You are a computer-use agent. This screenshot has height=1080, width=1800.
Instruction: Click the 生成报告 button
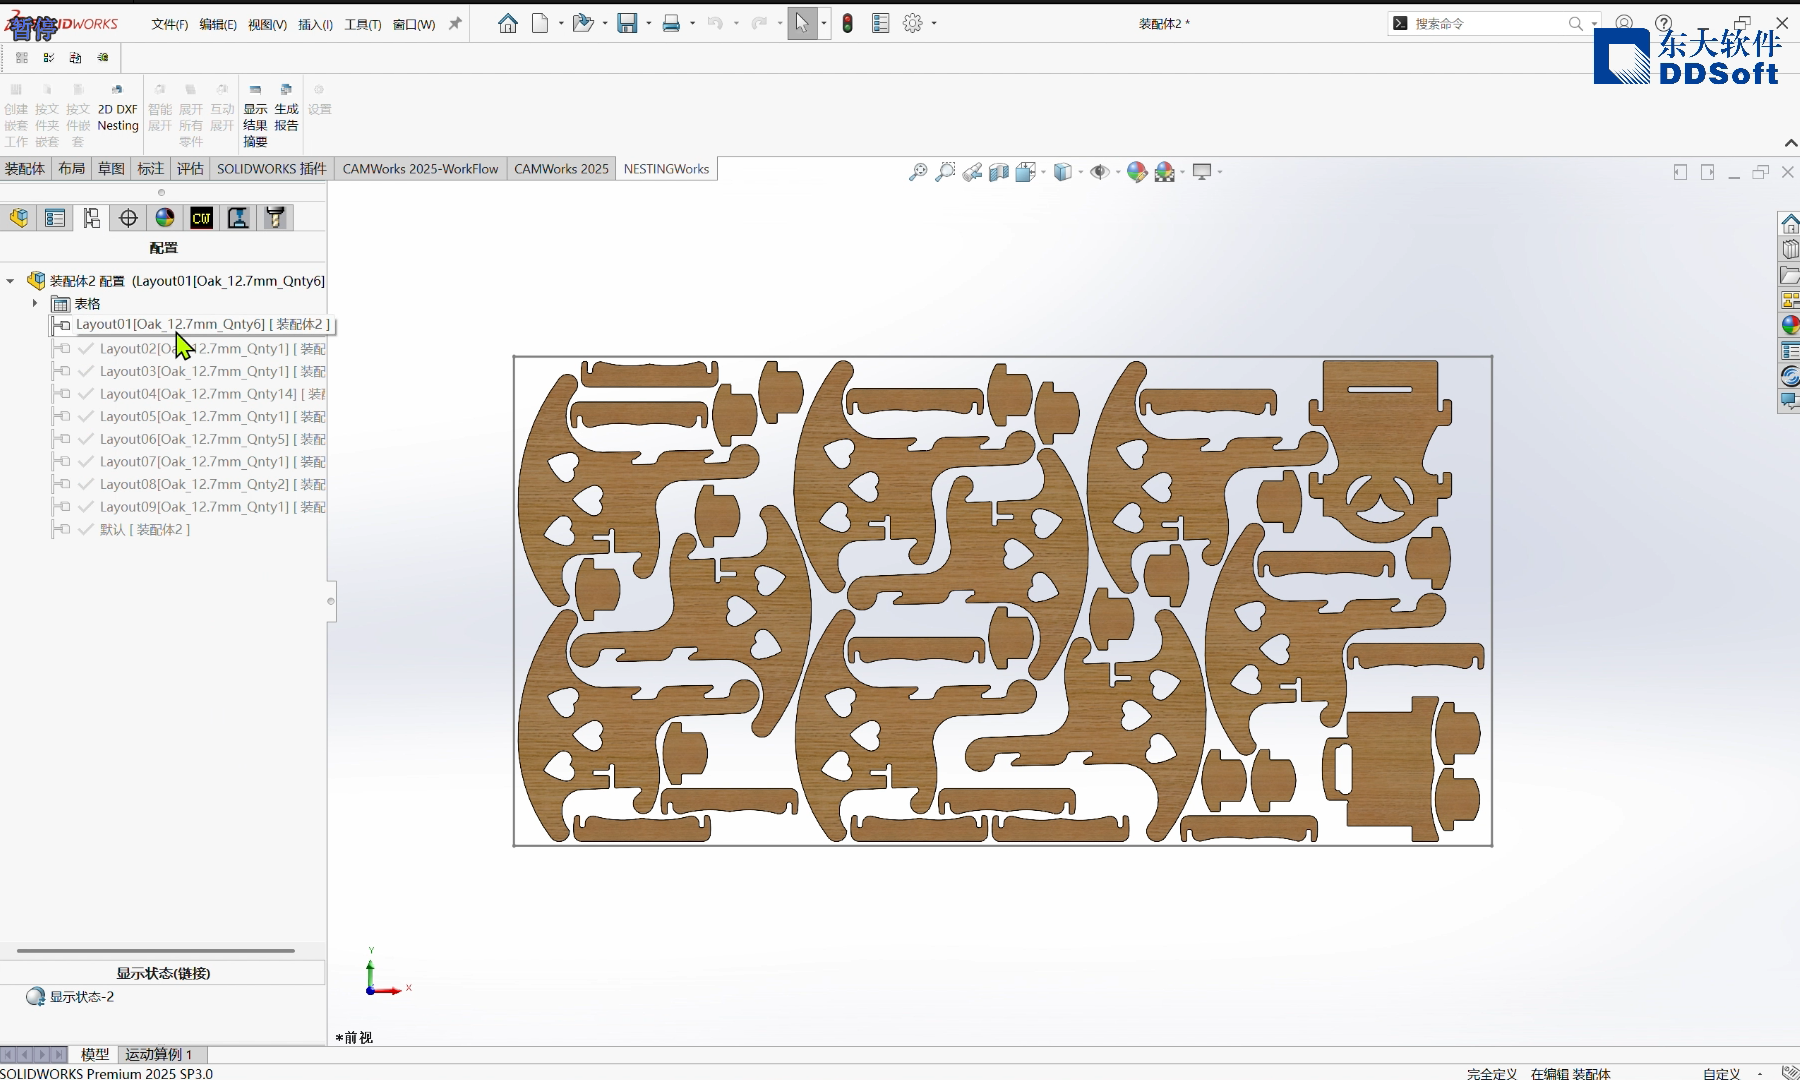[286, 110]
